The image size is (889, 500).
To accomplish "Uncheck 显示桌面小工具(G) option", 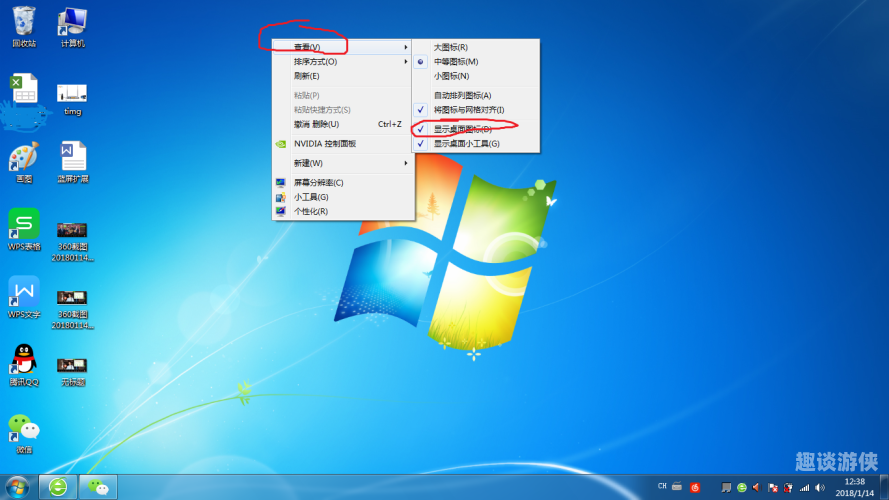I will (476, 144).
